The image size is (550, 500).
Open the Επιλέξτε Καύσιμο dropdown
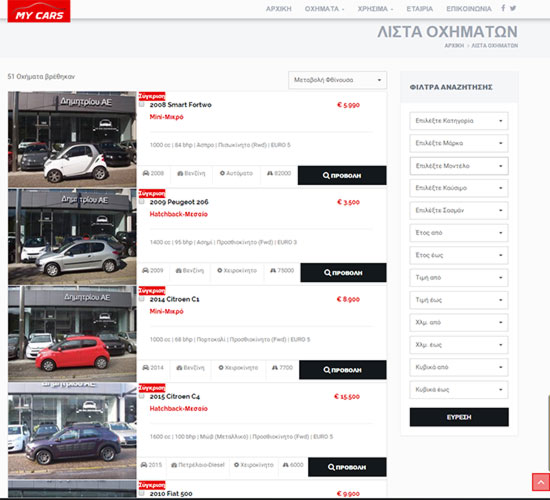(x=458, y=188)
